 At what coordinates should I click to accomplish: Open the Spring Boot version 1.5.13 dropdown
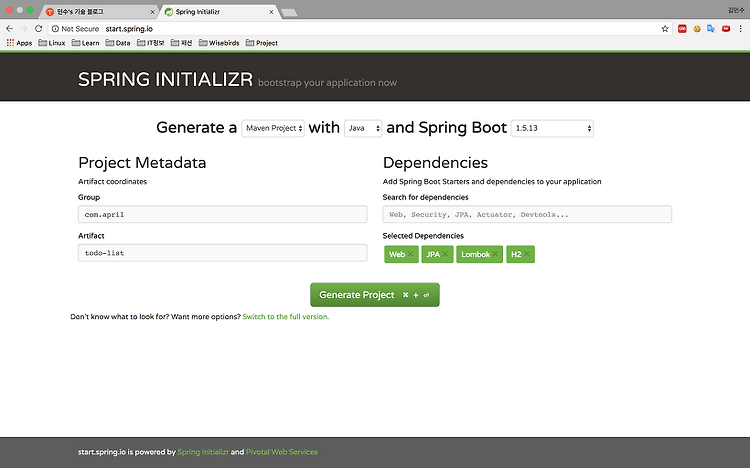pos(552,128)
